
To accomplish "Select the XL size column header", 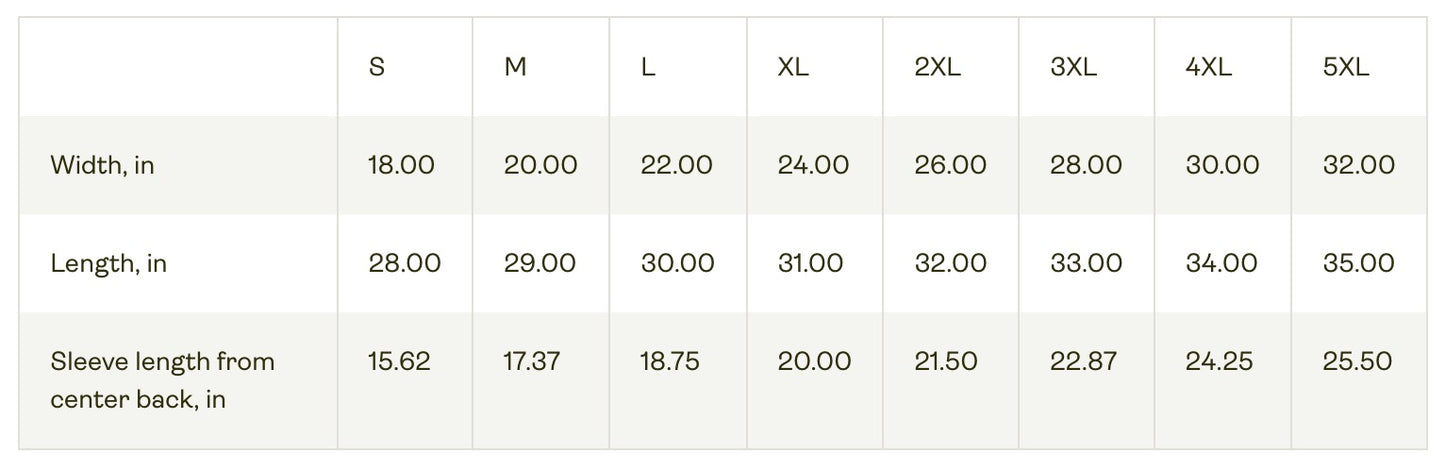I will 793,68.
